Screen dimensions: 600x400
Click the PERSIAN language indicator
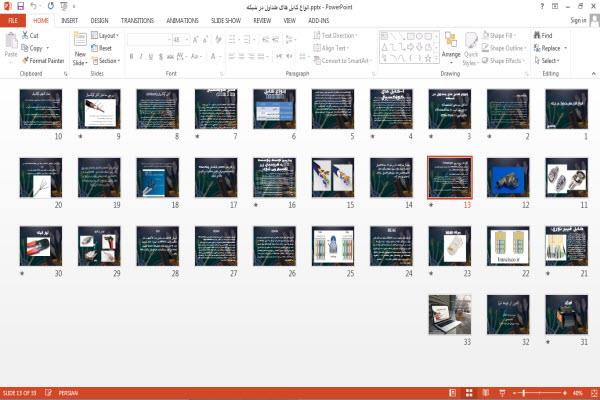(x=68, y=393)
